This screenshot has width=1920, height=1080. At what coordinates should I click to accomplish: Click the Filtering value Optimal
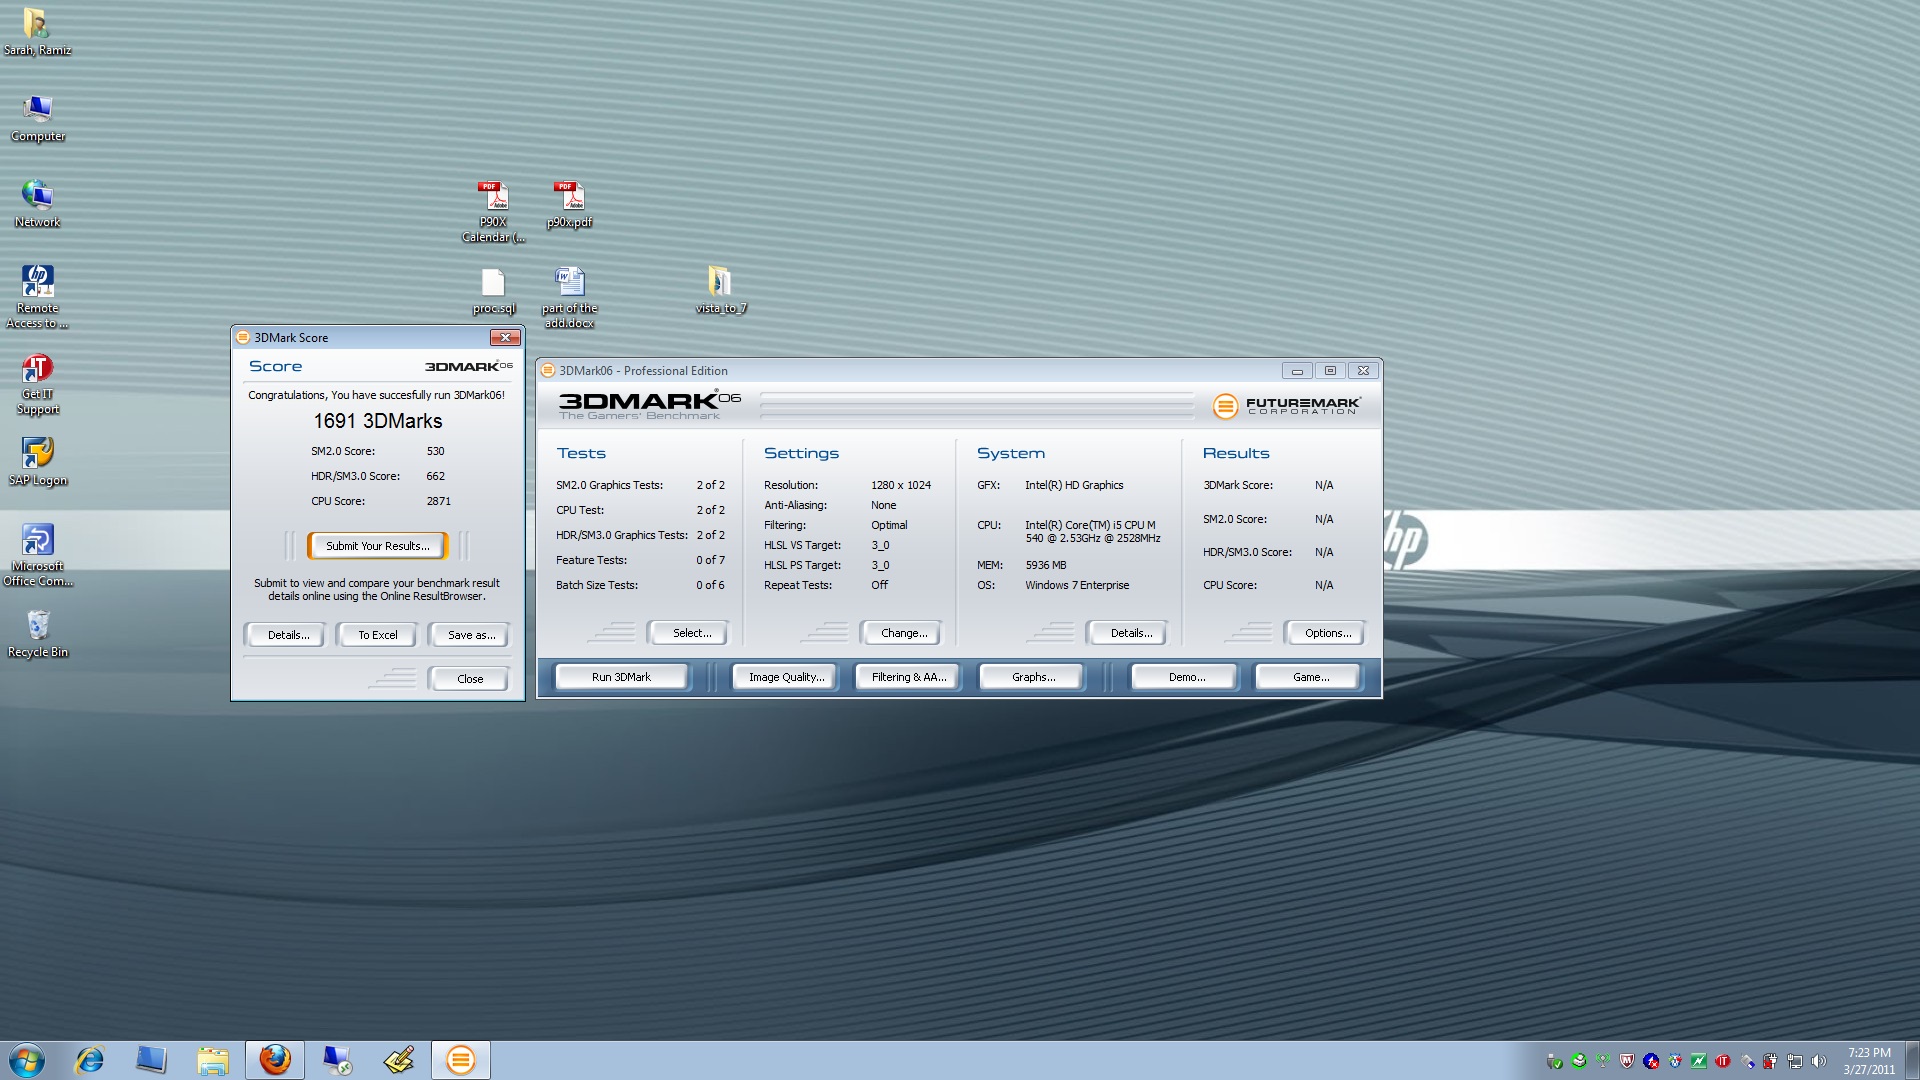[x=889, y=526]
